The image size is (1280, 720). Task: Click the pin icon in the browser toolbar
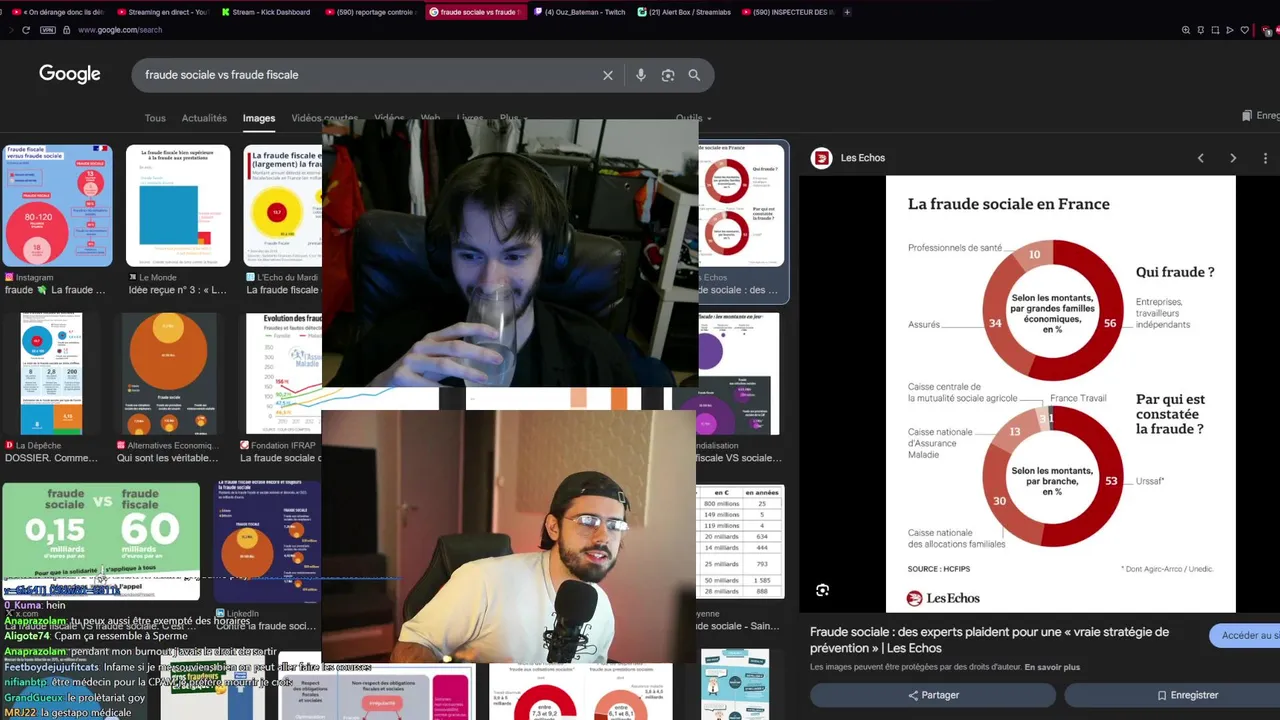point(1201,30)
